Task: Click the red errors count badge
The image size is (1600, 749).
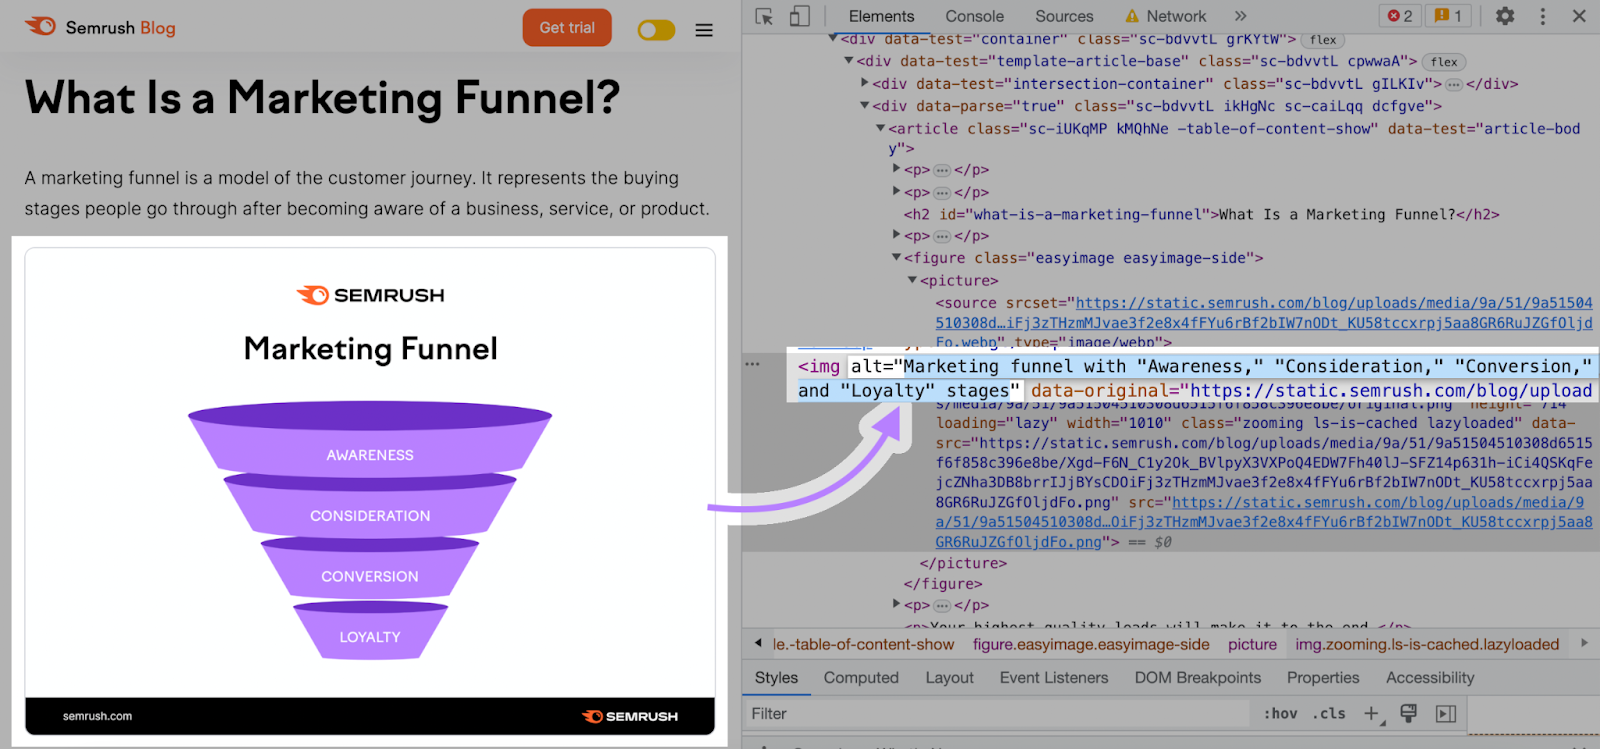Action: (x=1400, y=16)
